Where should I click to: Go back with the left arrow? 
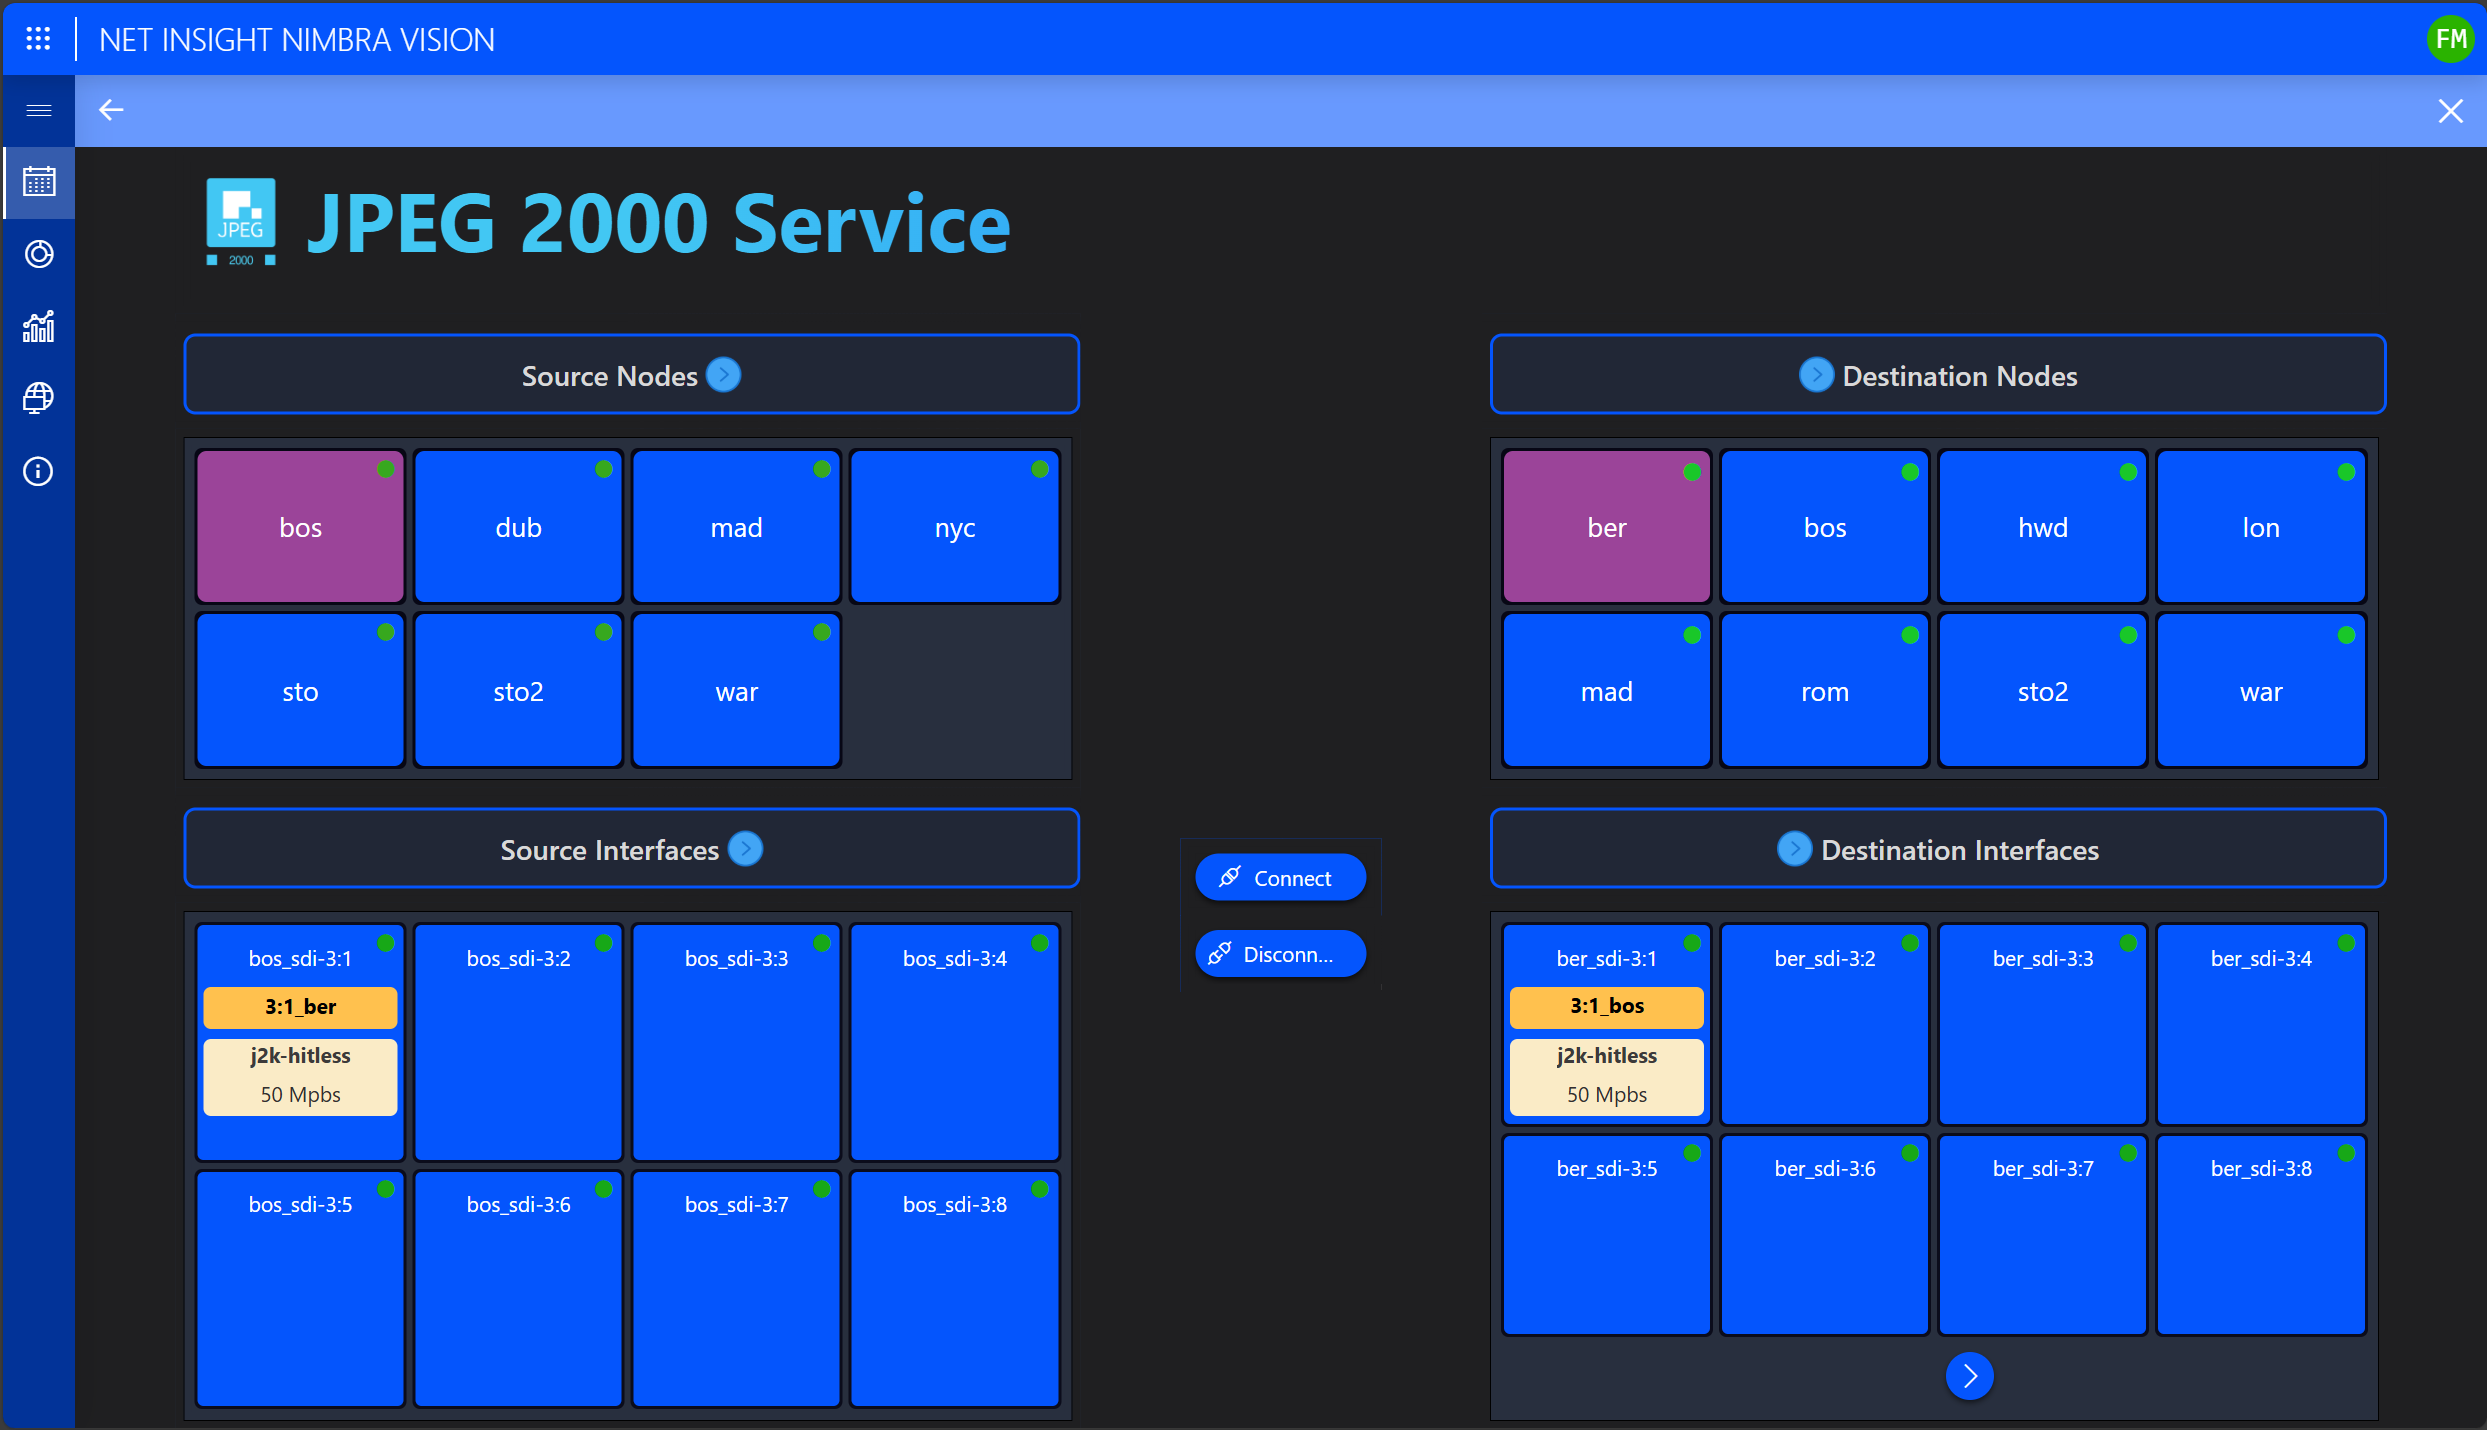coord(111,110)
